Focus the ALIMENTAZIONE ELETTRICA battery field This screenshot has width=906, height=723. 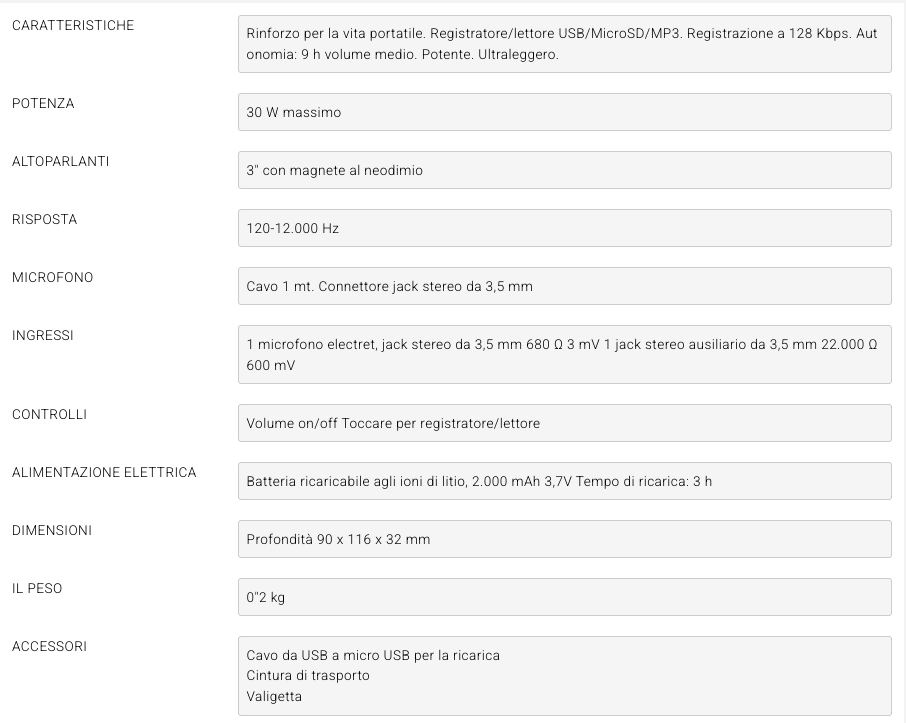564,481
